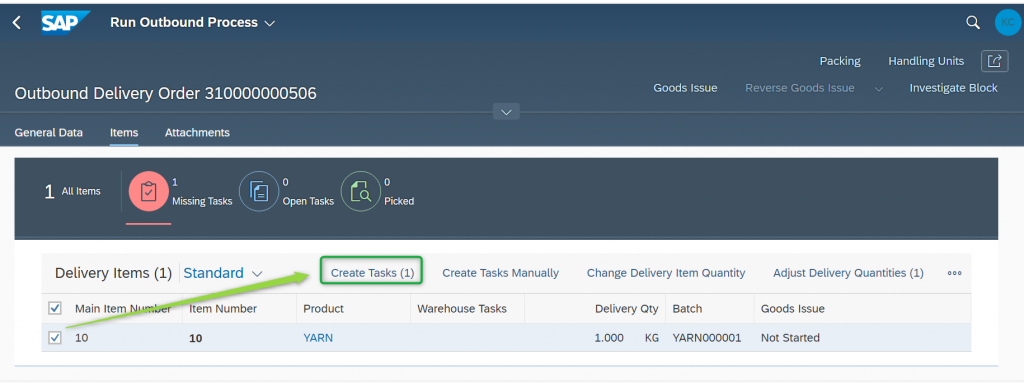Toggle the select-all items checkbox
Screen dimensions: 1024x383
[56, 308]
